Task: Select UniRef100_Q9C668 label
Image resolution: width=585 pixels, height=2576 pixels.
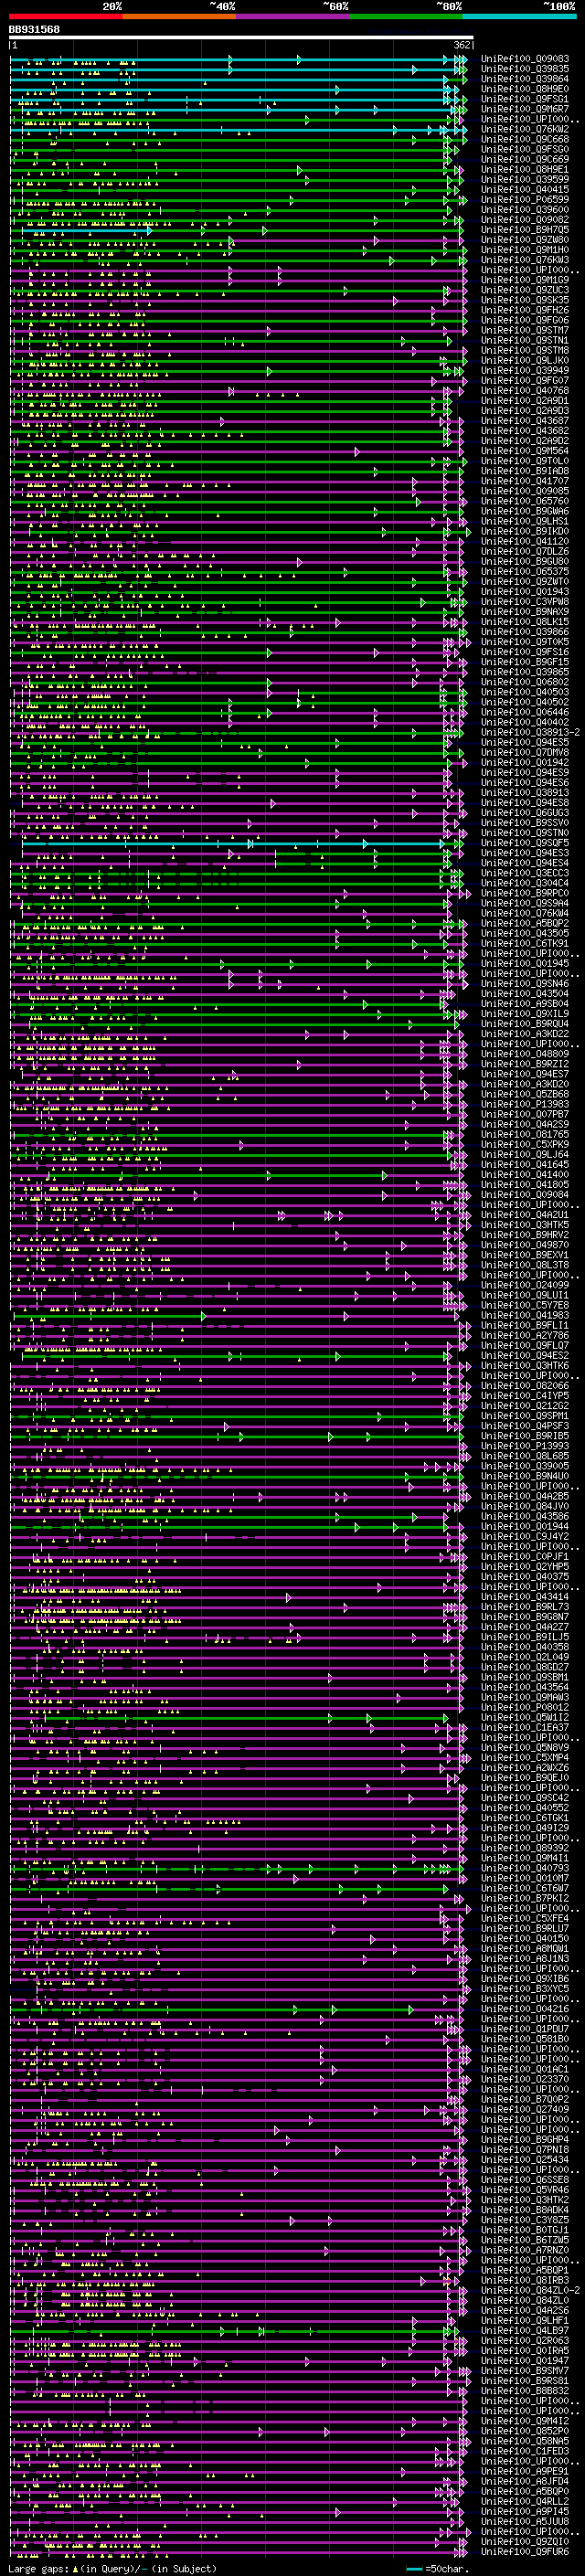Action: (525, 139)
